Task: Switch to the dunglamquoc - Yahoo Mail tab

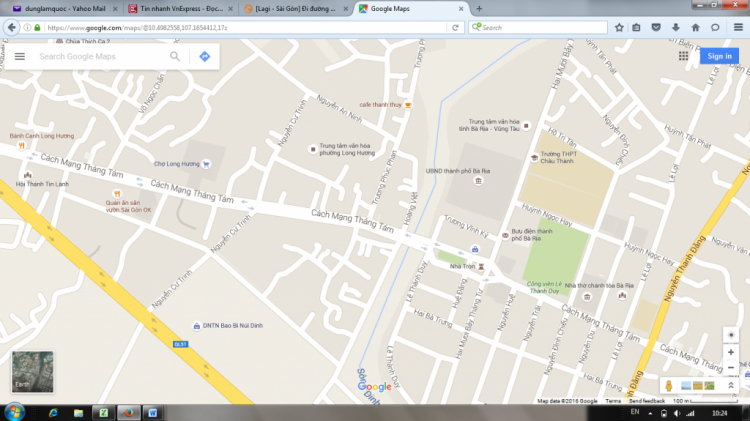Action: (65, 9)
